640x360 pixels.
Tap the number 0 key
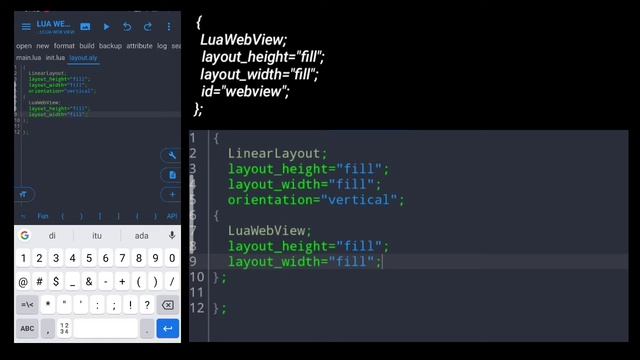[x=172, y=258]
